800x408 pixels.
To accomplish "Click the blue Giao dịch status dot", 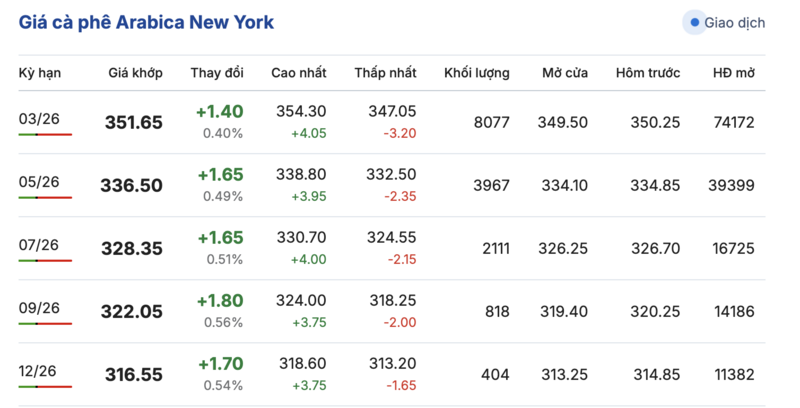I will point(694,22).
